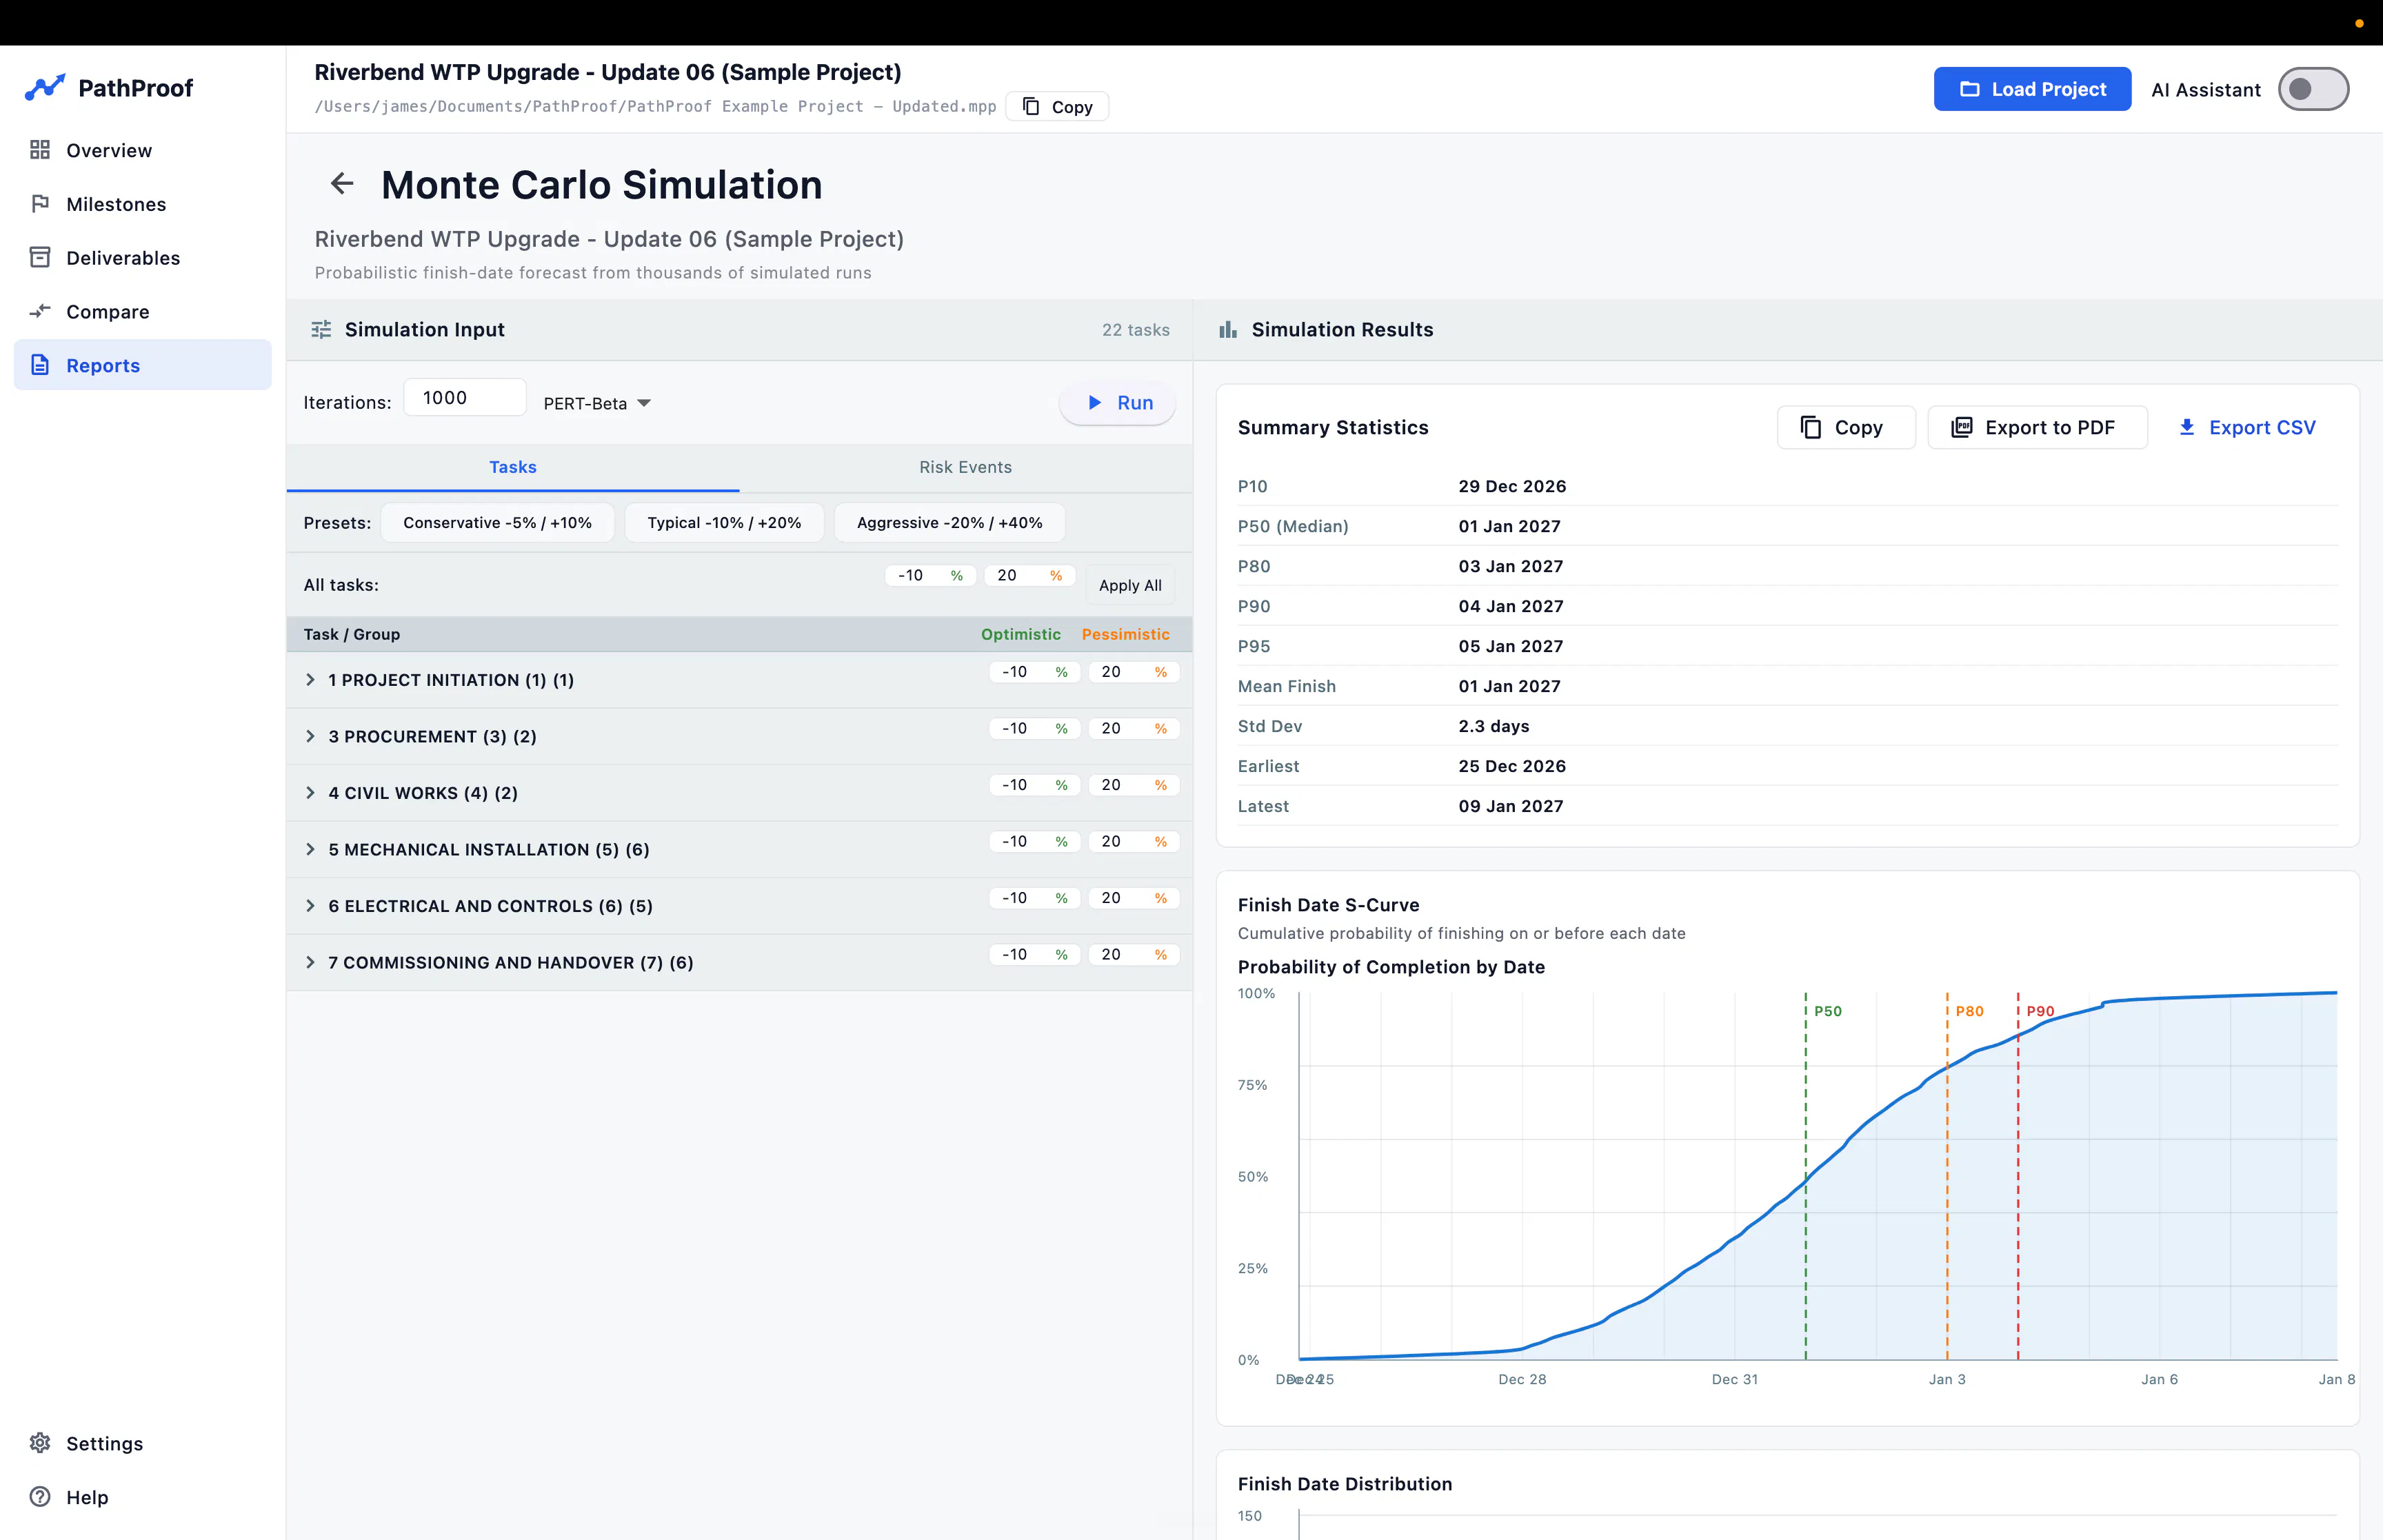Click optimistic value for COMMISSIONING AND HANDOVER

[1034, 954]
